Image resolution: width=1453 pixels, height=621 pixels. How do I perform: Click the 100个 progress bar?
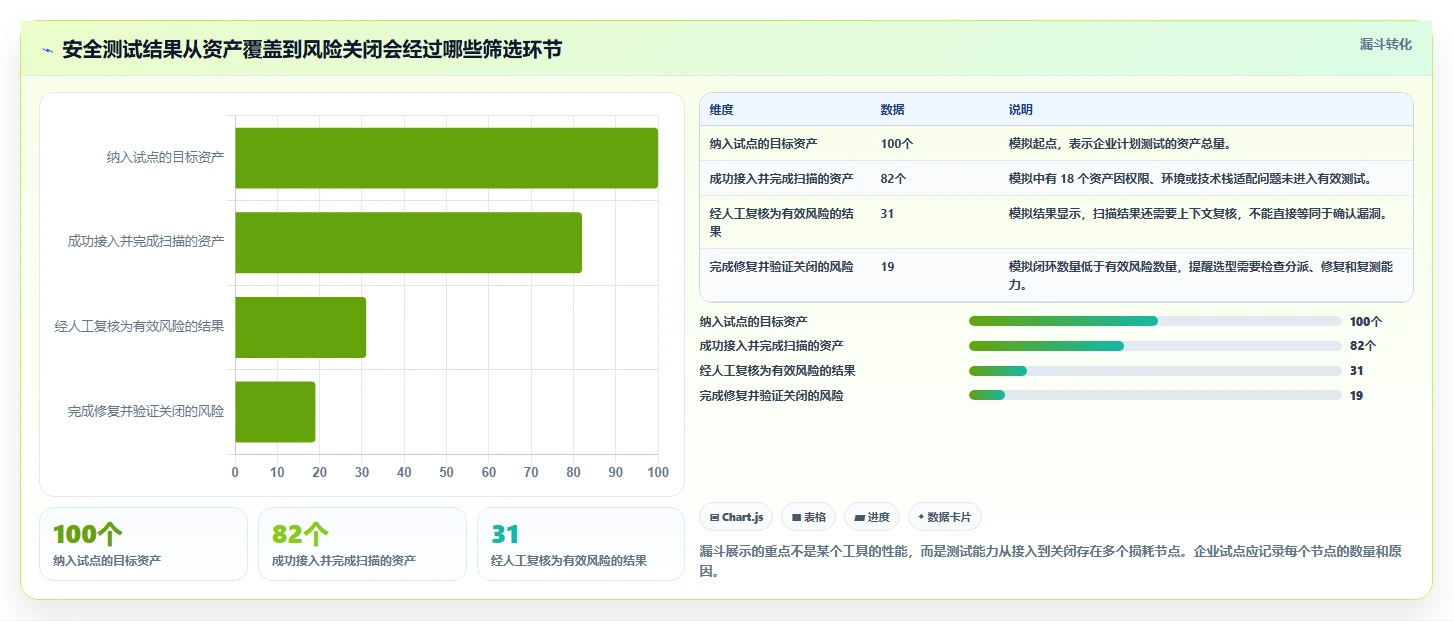tap(1155, 321)
